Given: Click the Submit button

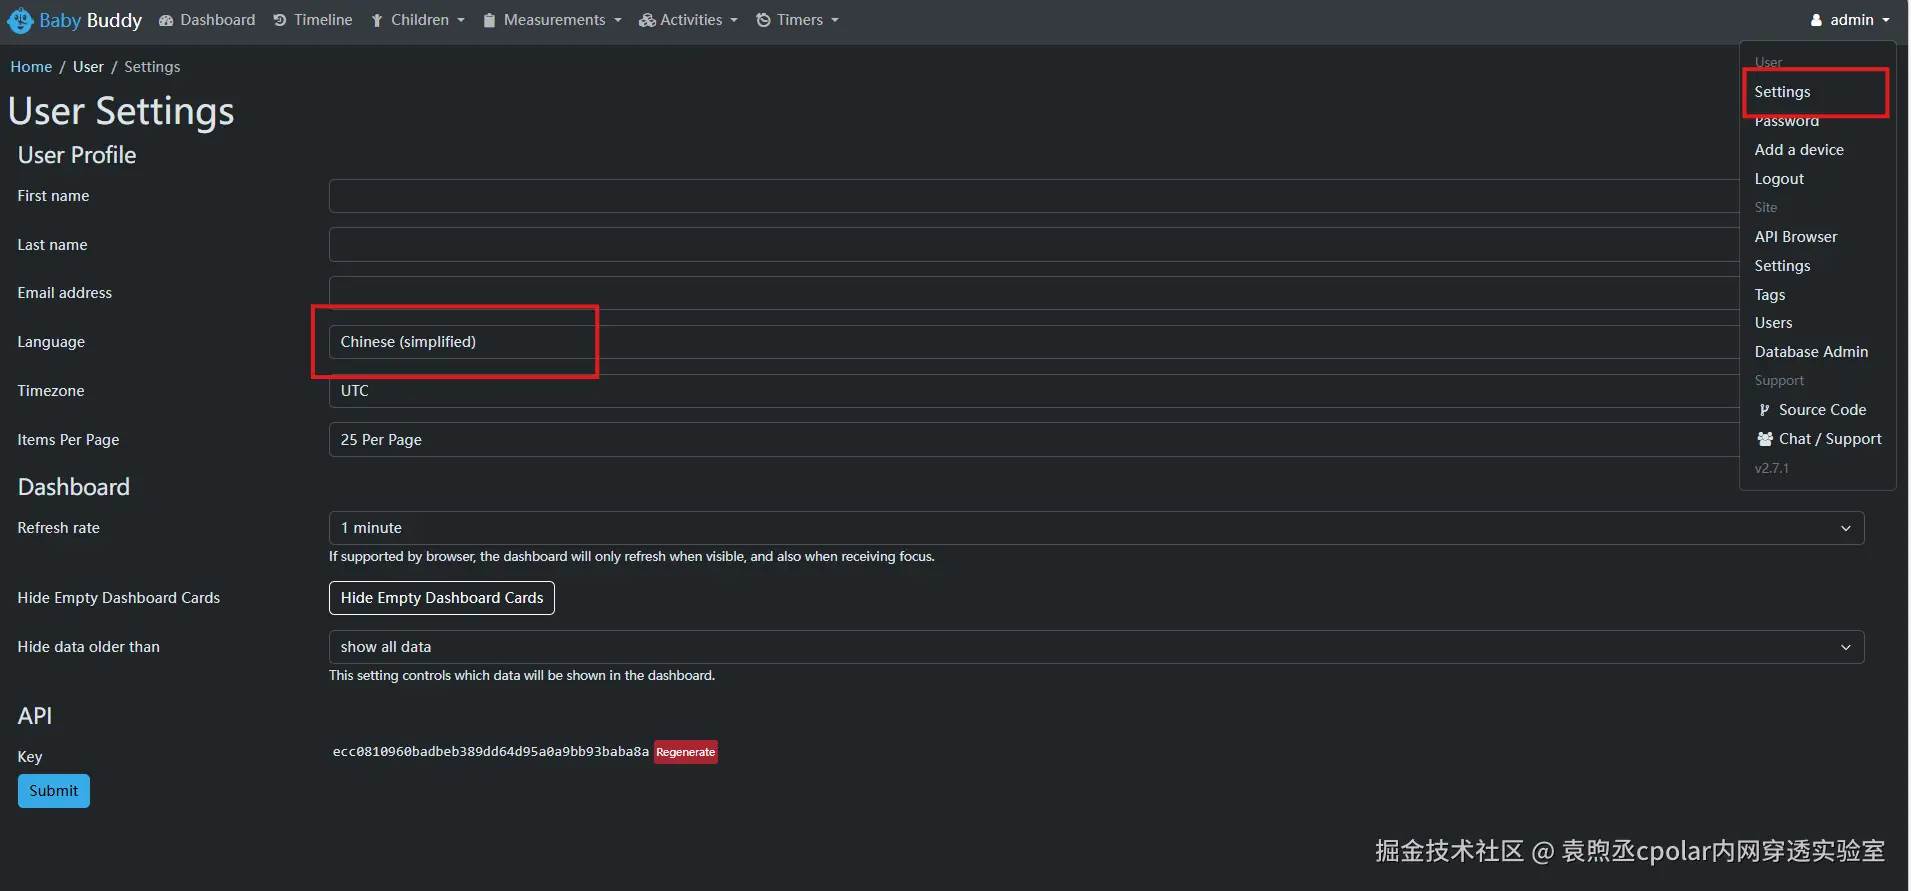Looking at the screenshot, I should (54, 791).
